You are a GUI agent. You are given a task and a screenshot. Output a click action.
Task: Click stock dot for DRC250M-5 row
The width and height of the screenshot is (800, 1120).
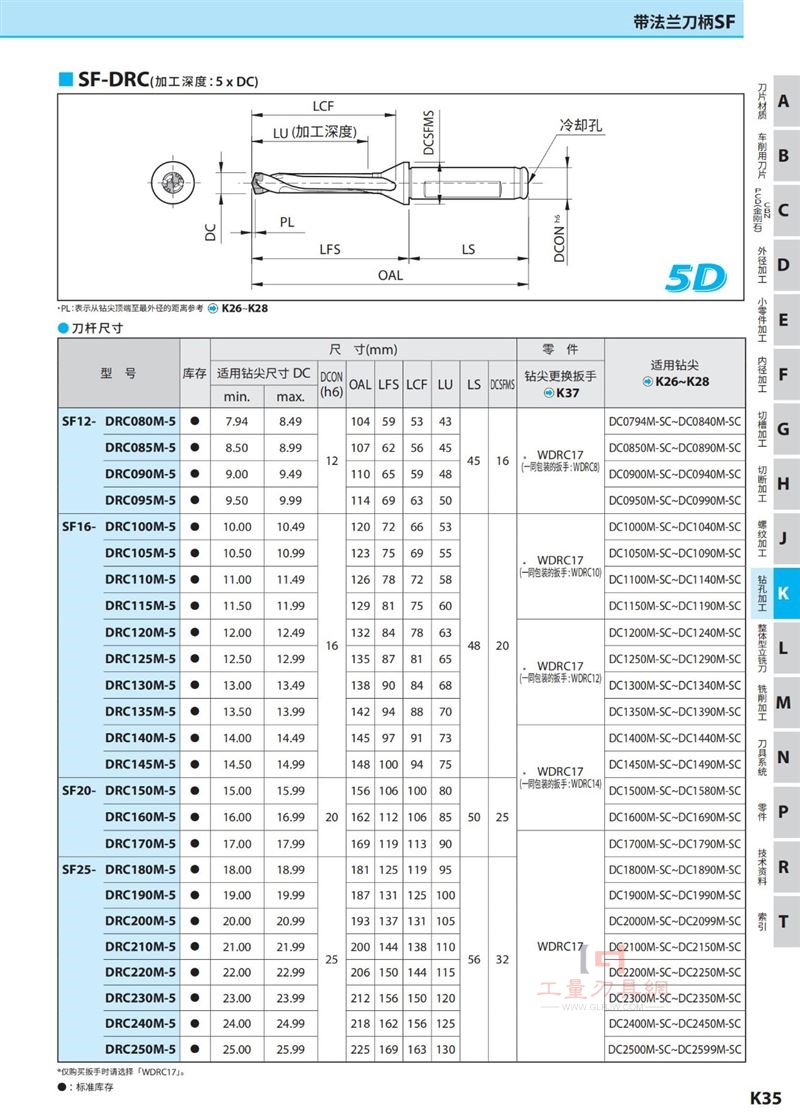[195, 1049]
